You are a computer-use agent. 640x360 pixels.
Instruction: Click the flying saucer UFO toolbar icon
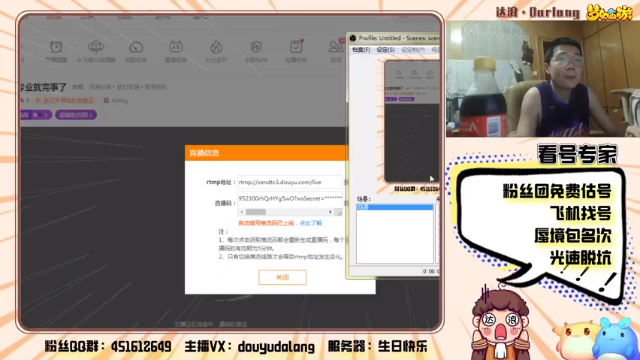point(96,47)
